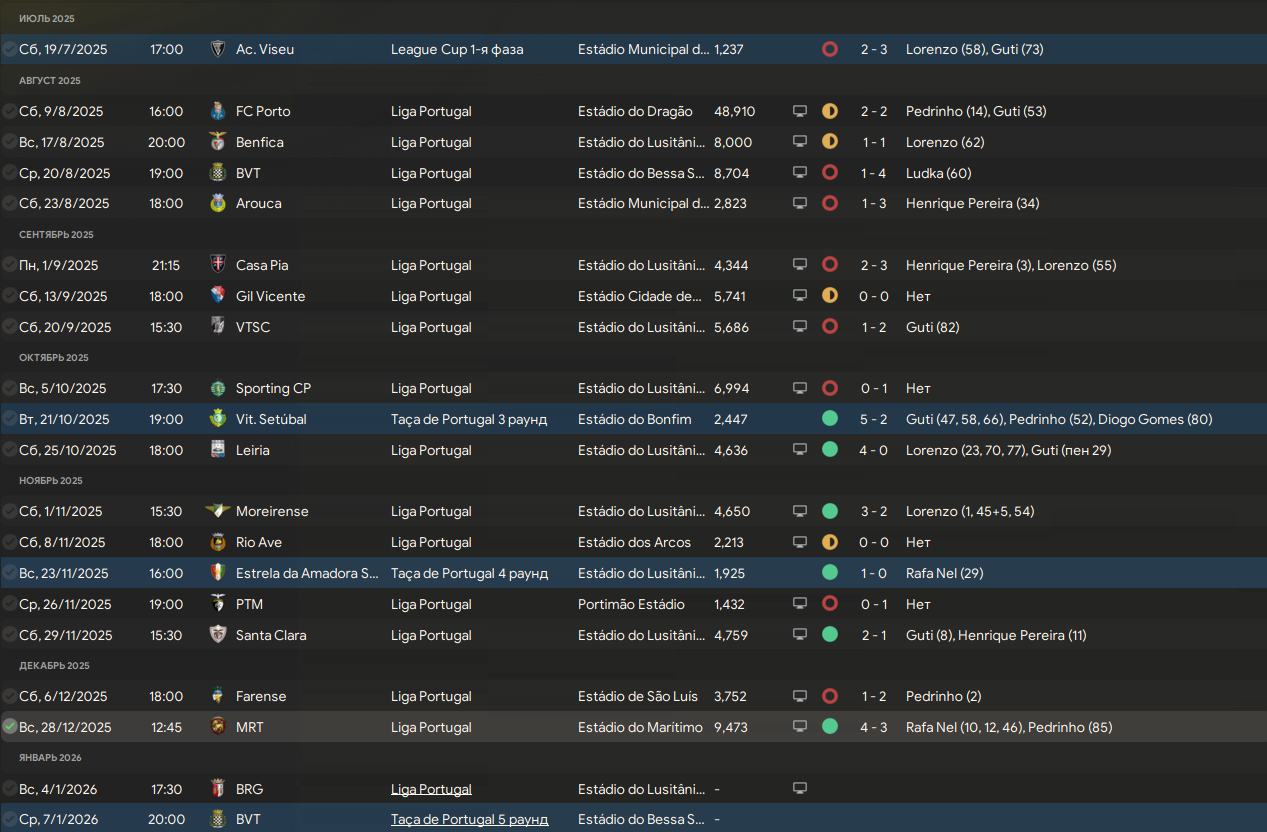
Task: Toggle the checkmark on the 28/12/2025 MRT row
Action: tap(10, 727)
